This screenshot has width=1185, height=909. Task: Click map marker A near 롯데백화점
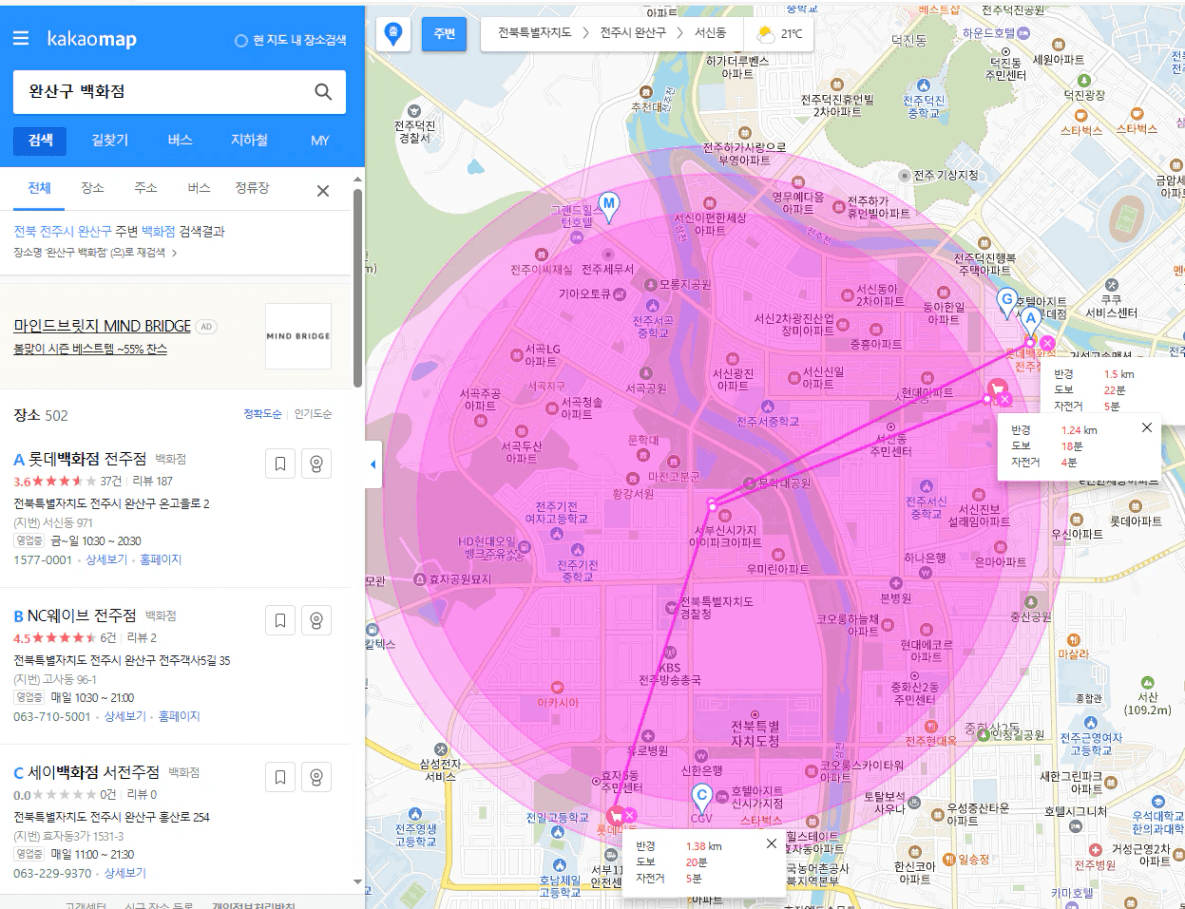click(1030, 322)
